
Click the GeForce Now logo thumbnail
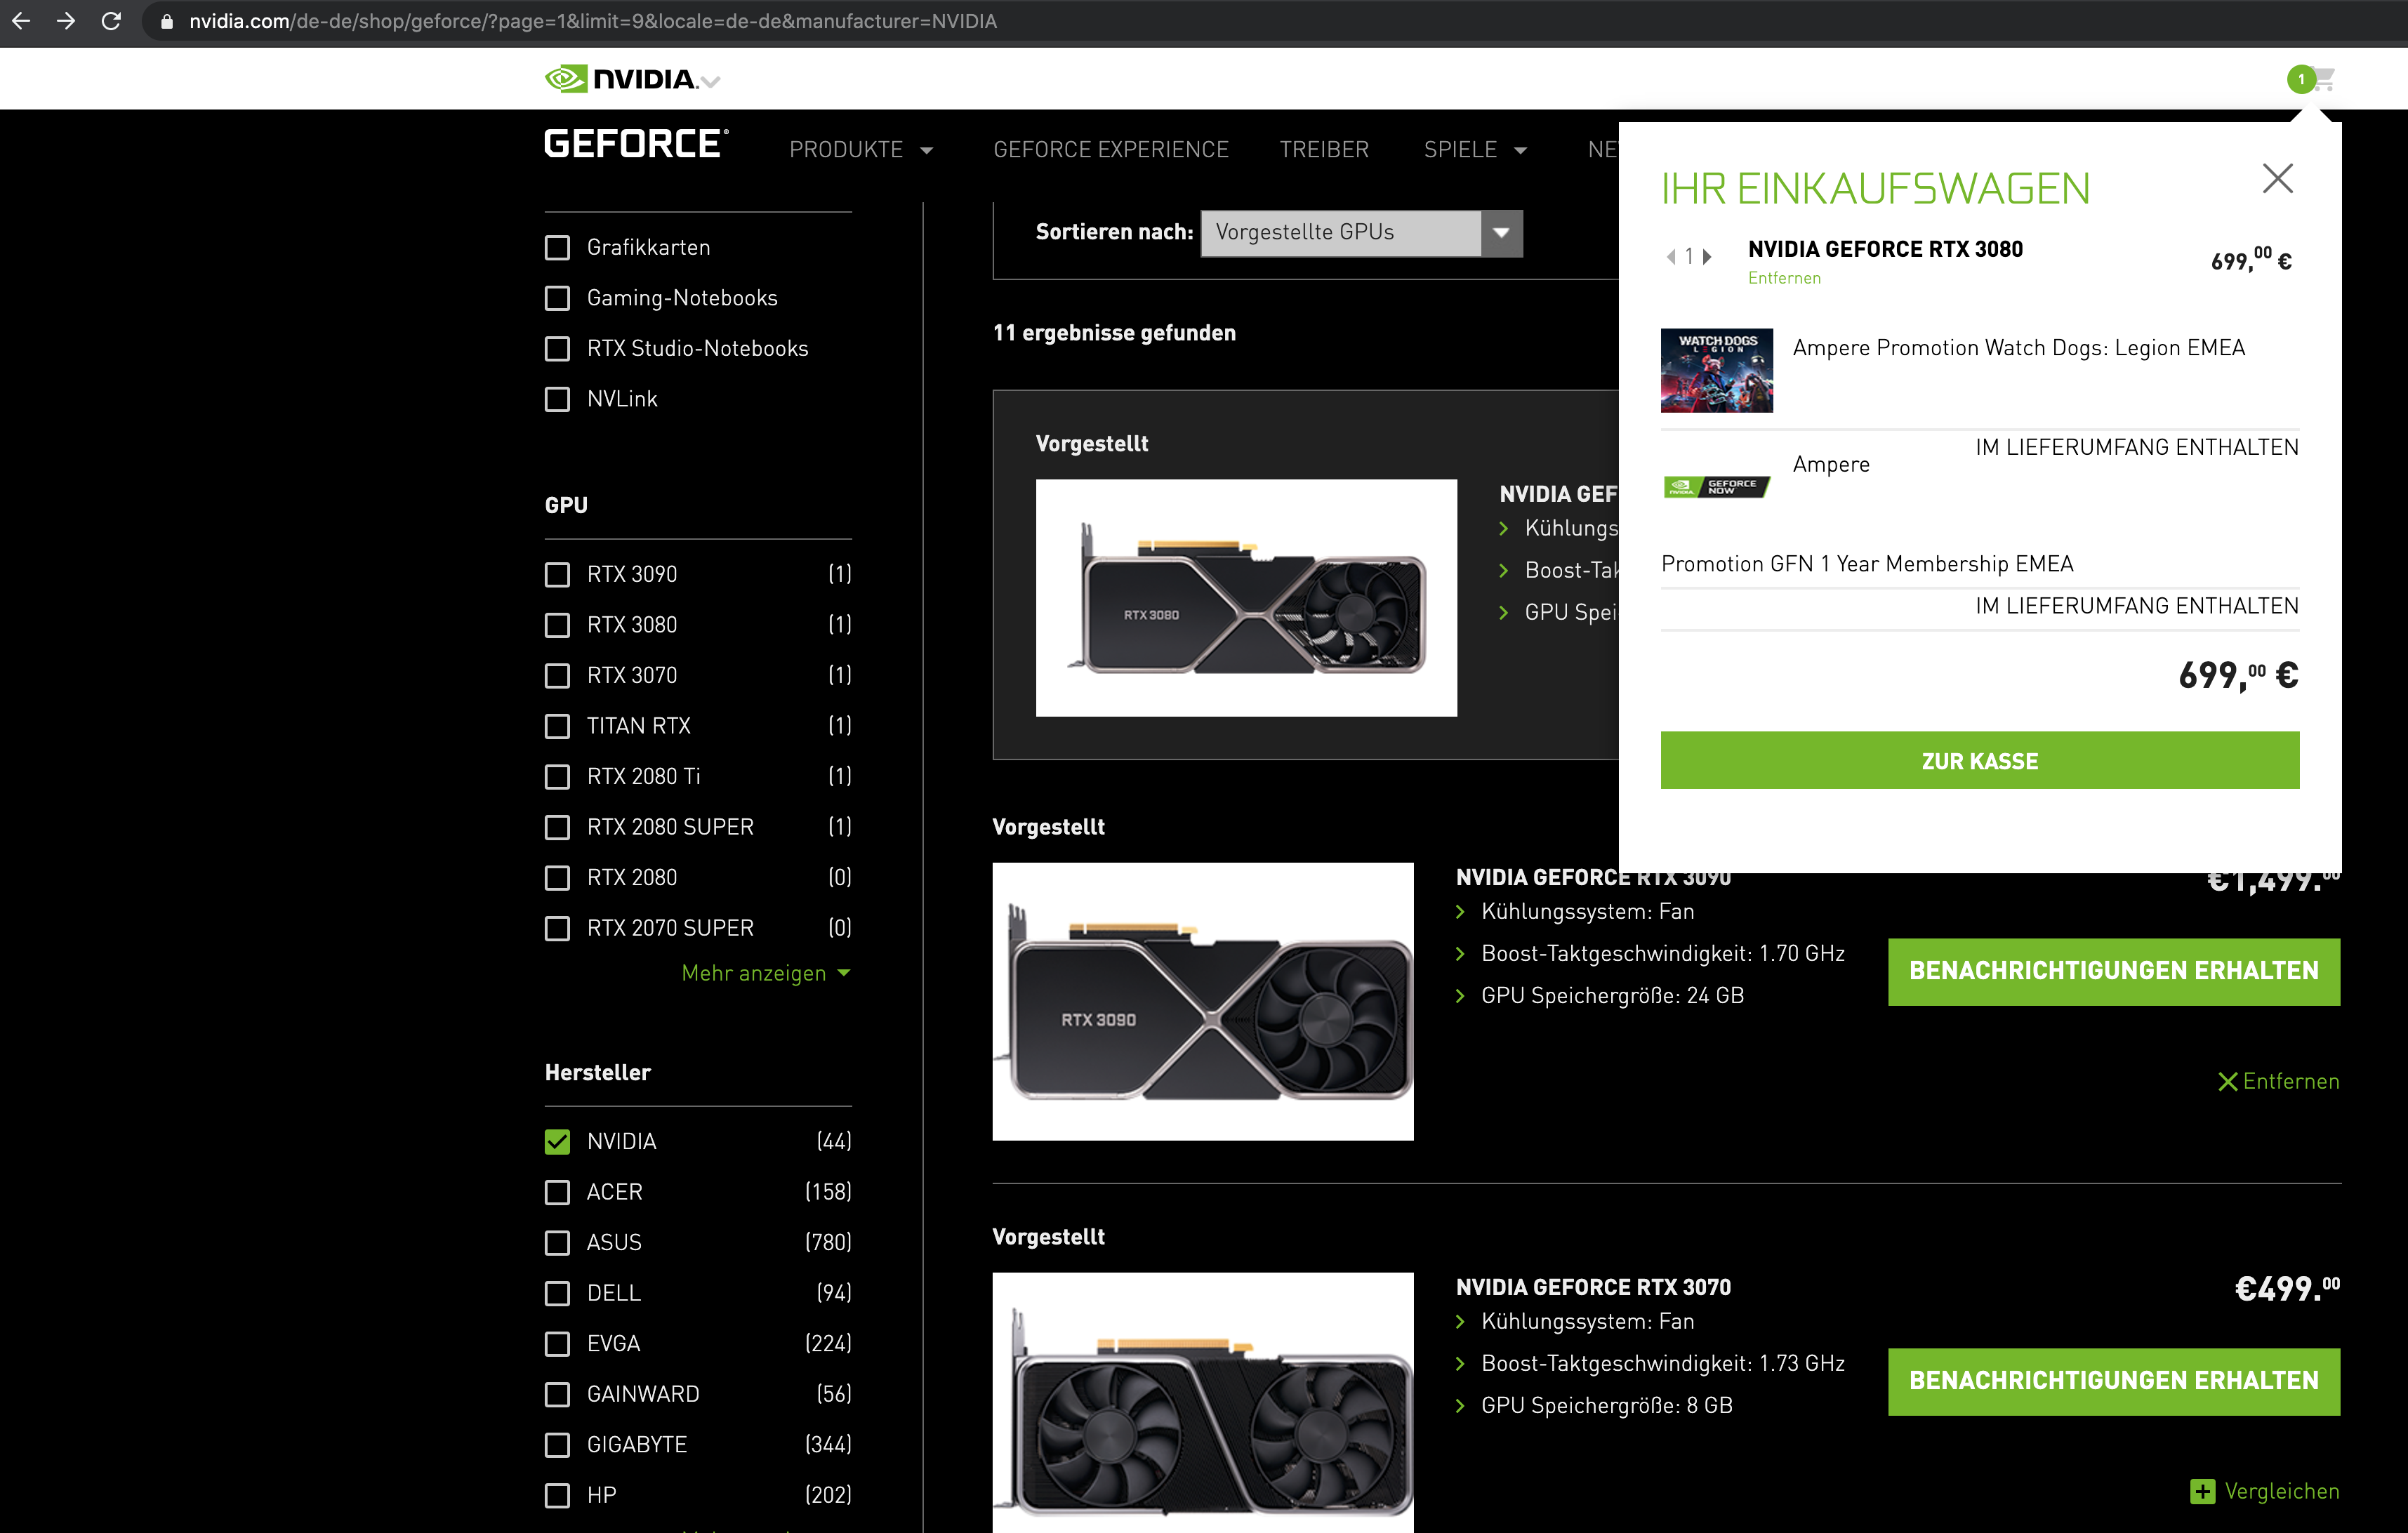pos(1716,487)
